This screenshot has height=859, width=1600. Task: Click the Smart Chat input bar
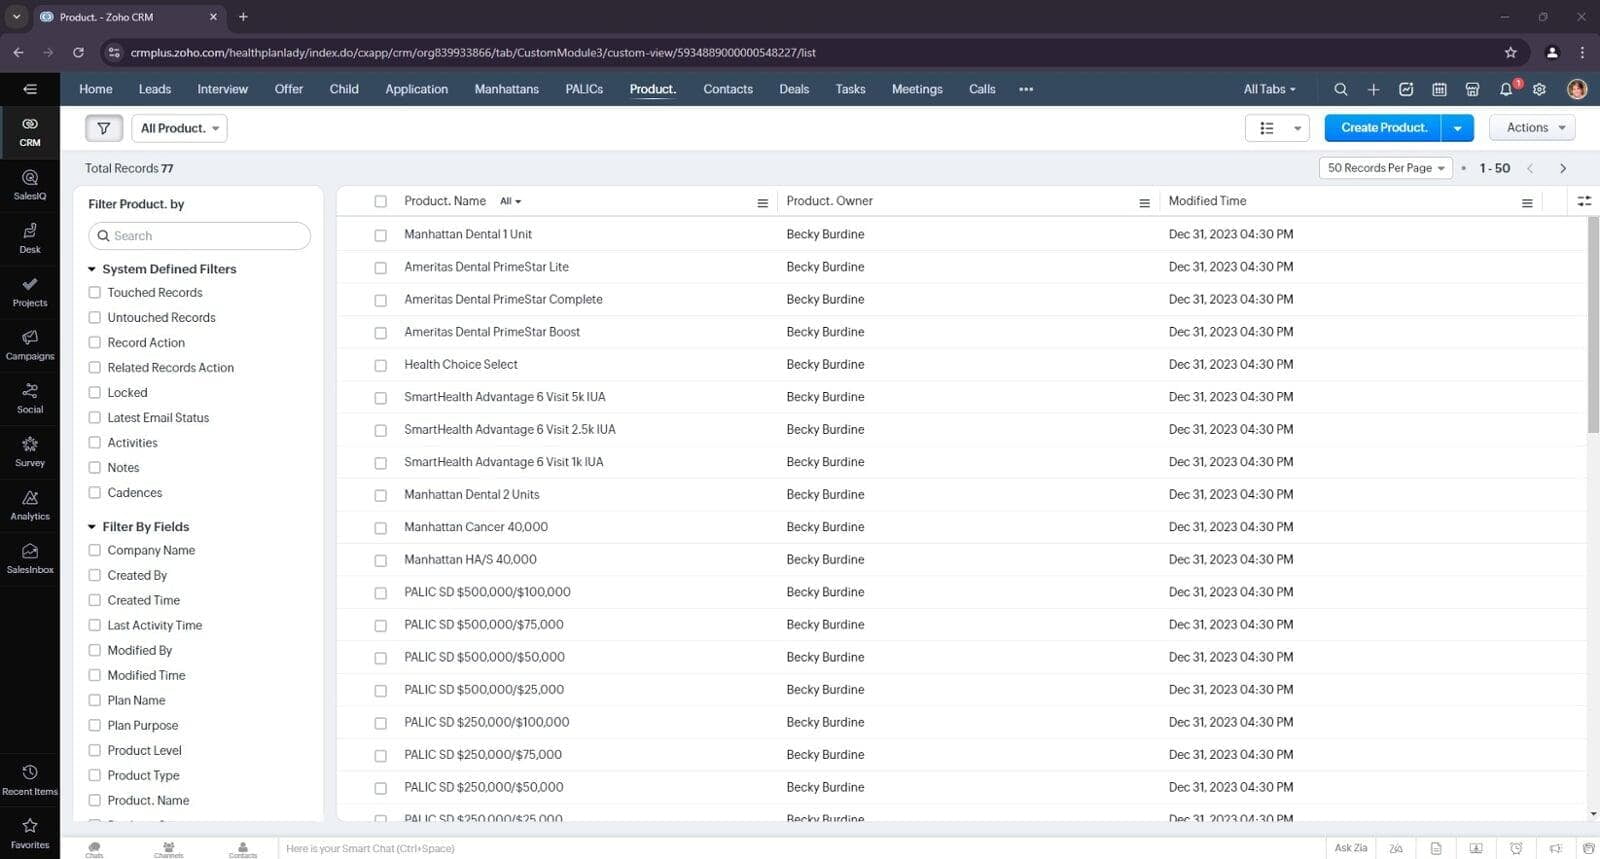coord(800,849)
